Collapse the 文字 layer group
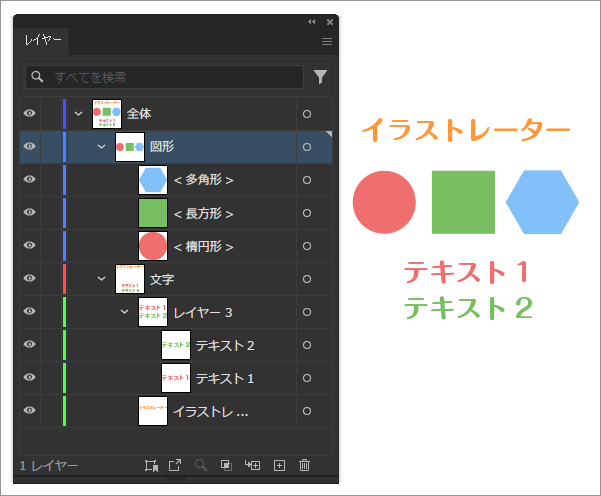This screenshot has width=601, height=496. click(101, 279)
